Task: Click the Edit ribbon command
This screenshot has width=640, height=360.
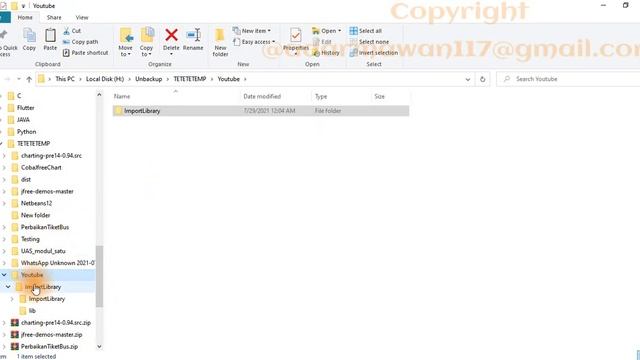Action: (322, 42)
